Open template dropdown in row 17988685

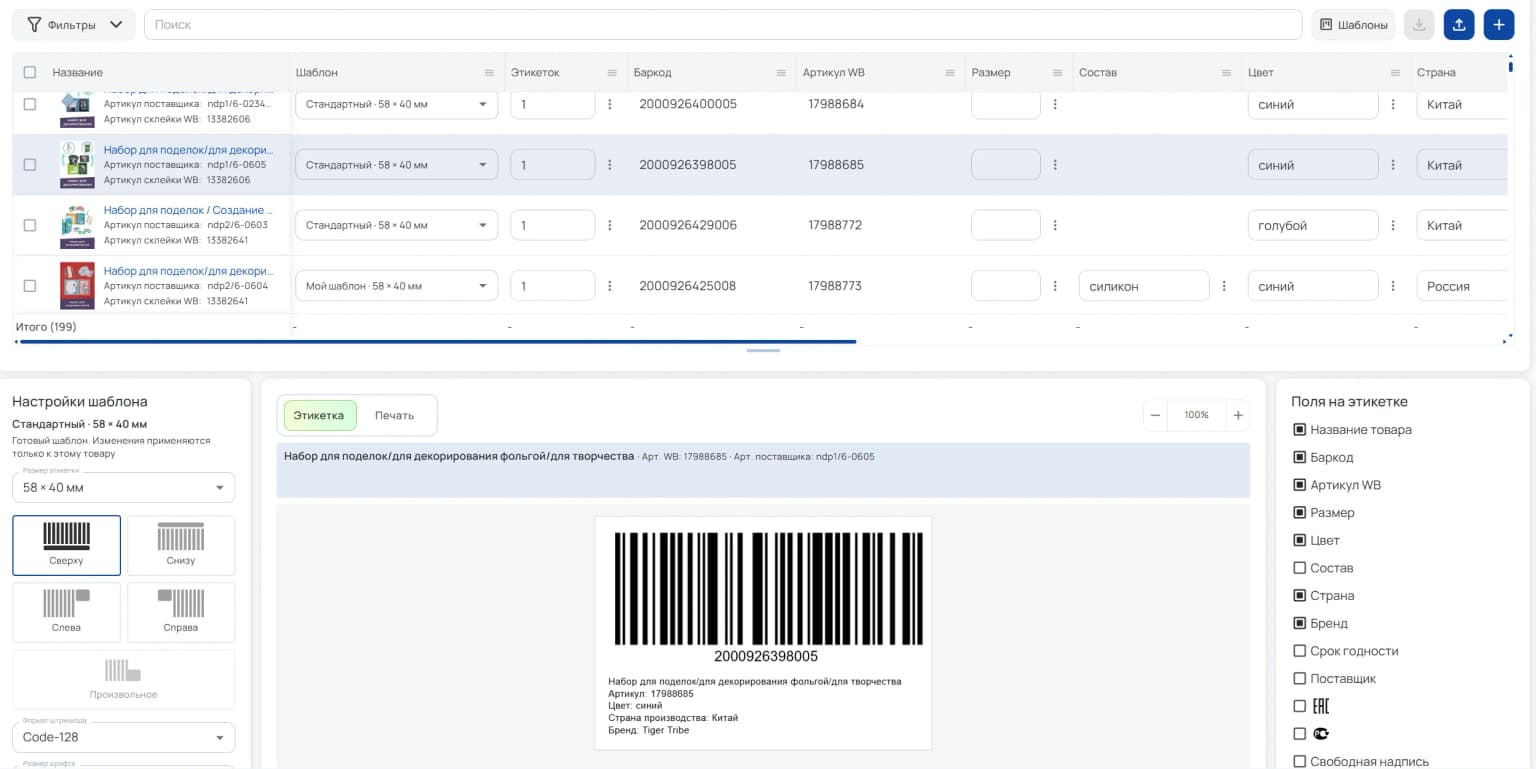[396, 165]
